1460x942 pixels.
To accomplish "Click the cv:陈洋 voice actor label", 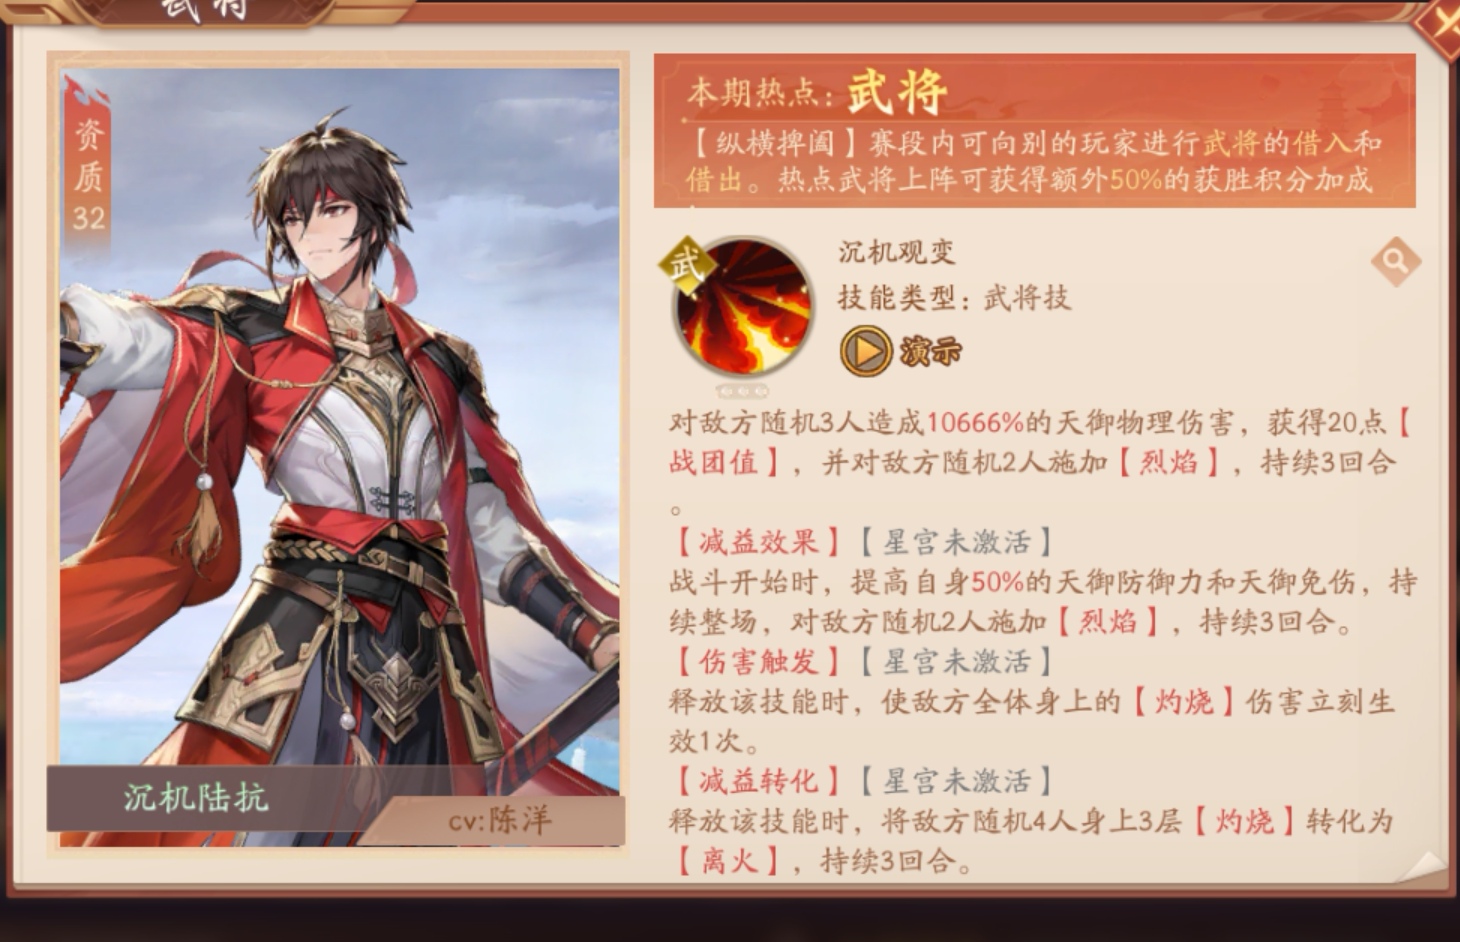I will tap(499, 821).
